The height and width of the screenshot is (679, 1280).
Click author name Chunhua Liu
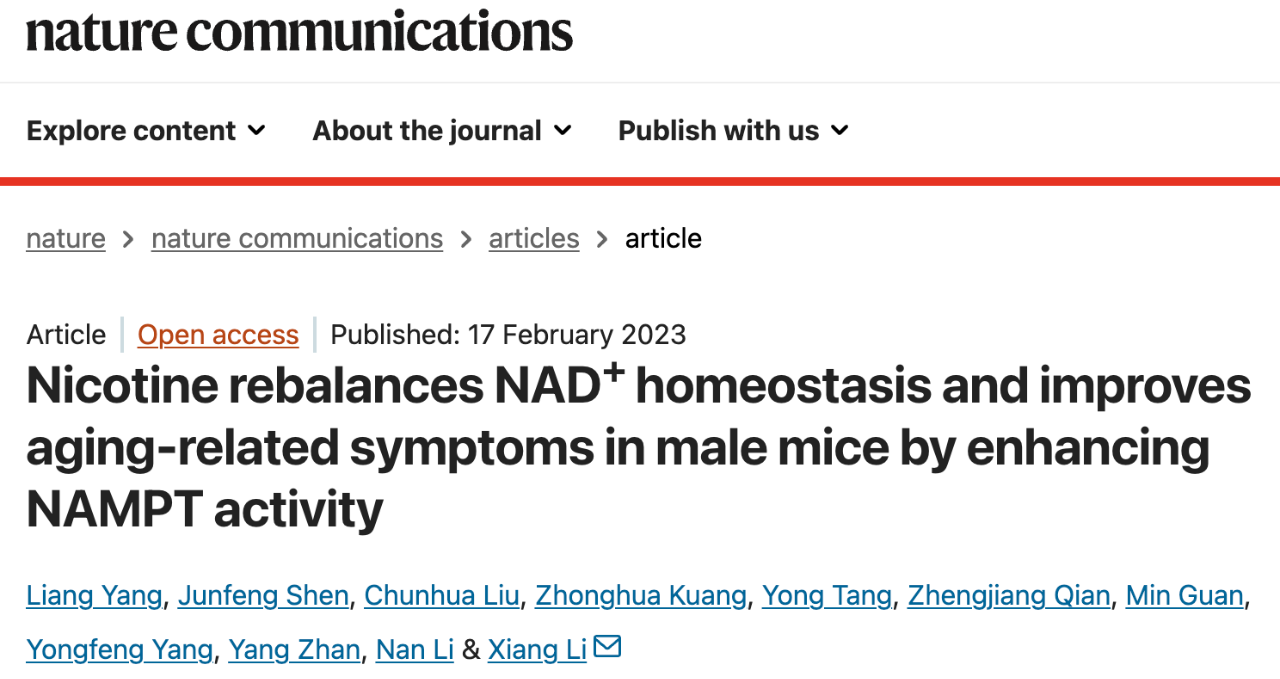(442, 596)
